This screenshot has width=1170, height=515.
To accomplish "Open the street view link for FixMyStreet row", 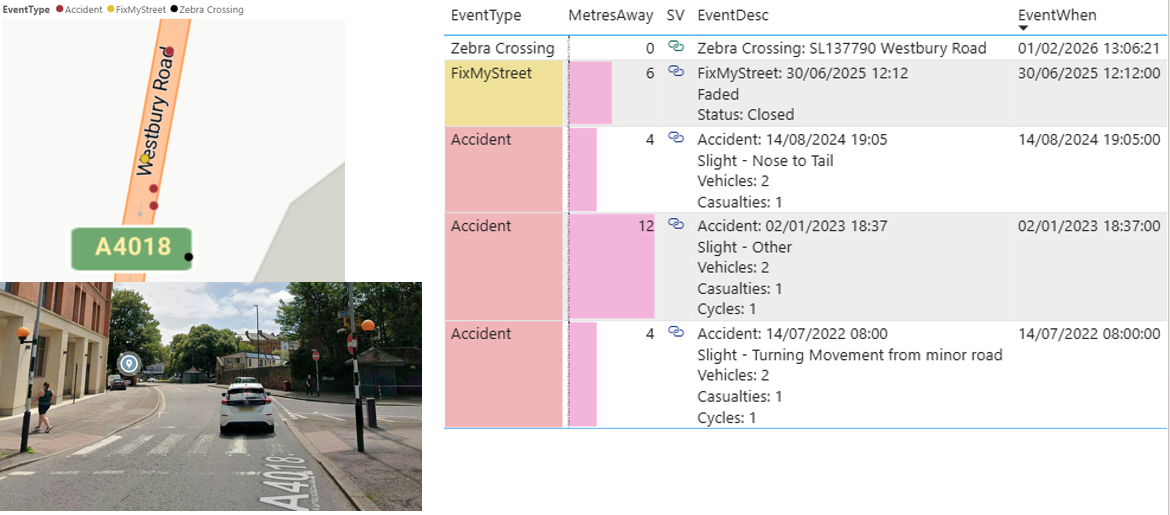I will [675, 72].
